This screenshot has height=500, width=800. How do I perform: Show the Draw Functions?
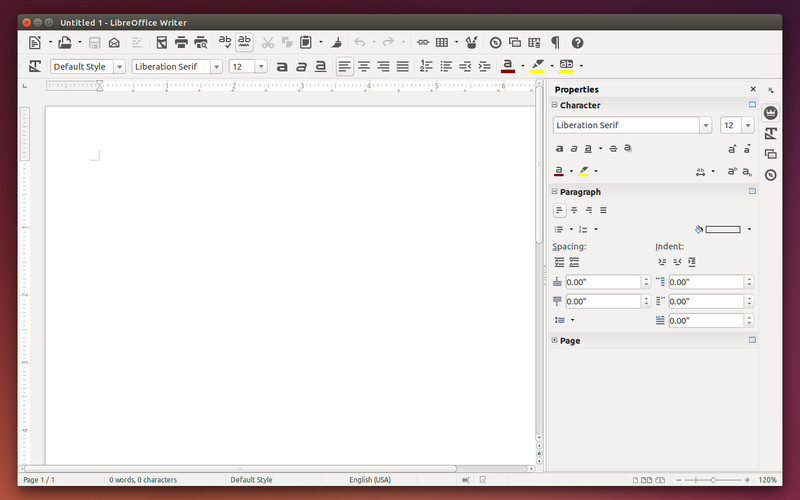coord(471,43)
